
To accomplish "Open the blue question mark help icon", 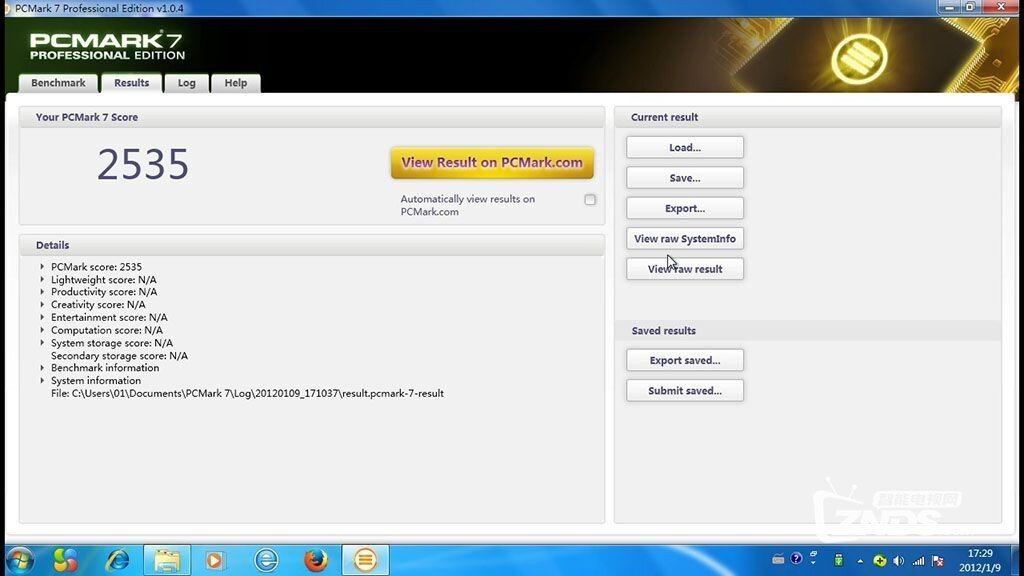I will (796, 558).
